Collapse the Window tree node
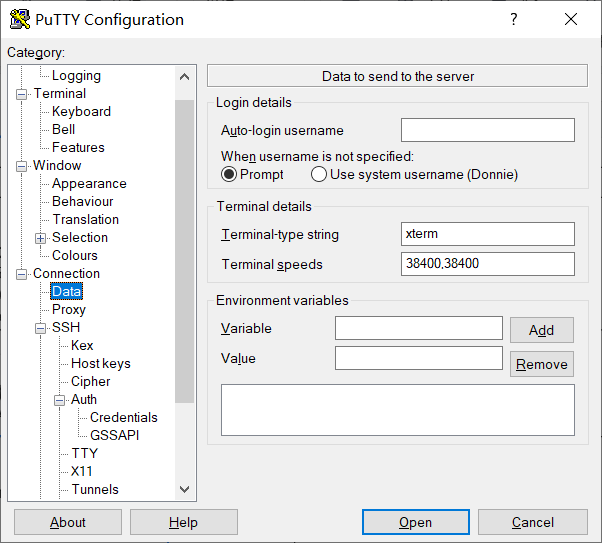This screenshot has width=602, height=543. [x=22, y=166]
